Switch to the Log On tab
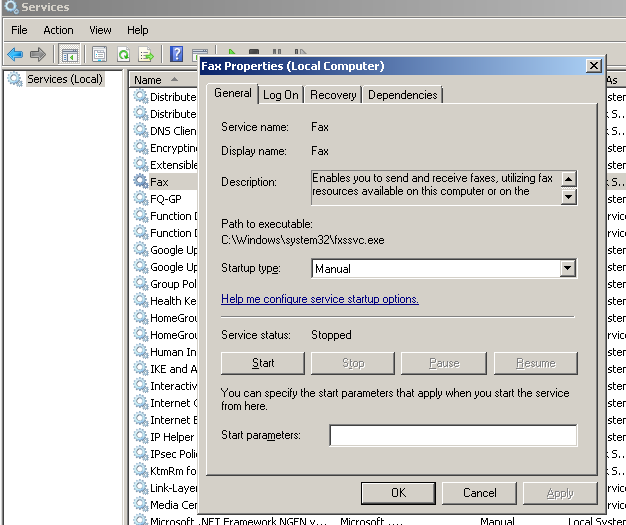This screenshot has width=626, height=525. (x=281, y=95)
